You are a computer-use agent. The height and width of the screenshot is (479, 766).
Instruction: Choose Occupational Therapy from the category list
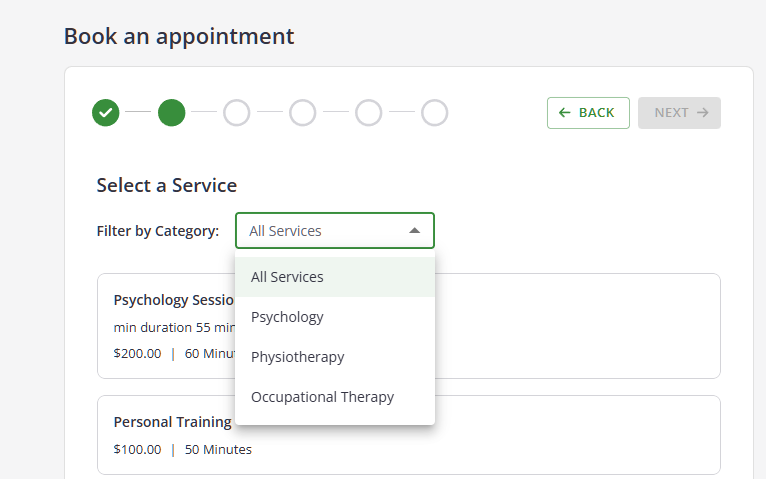[x=322, y=397]
